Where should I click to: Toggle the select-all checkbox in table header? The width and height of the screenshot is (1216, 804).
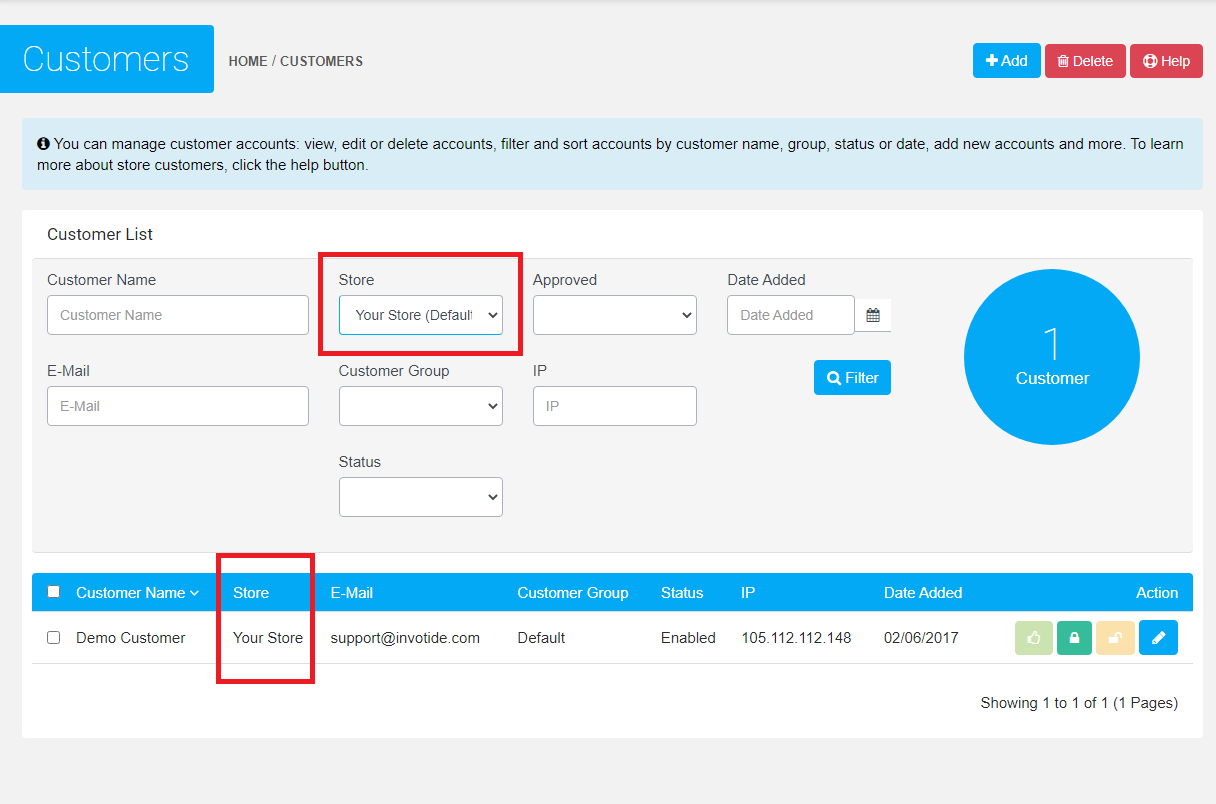(54, 592)
